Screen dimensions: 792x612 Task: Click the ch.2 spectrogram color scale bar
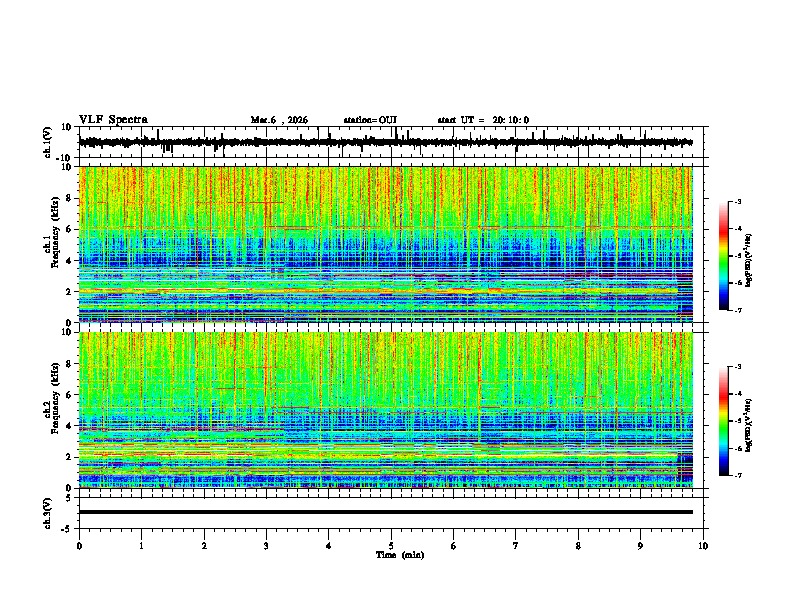724,421
